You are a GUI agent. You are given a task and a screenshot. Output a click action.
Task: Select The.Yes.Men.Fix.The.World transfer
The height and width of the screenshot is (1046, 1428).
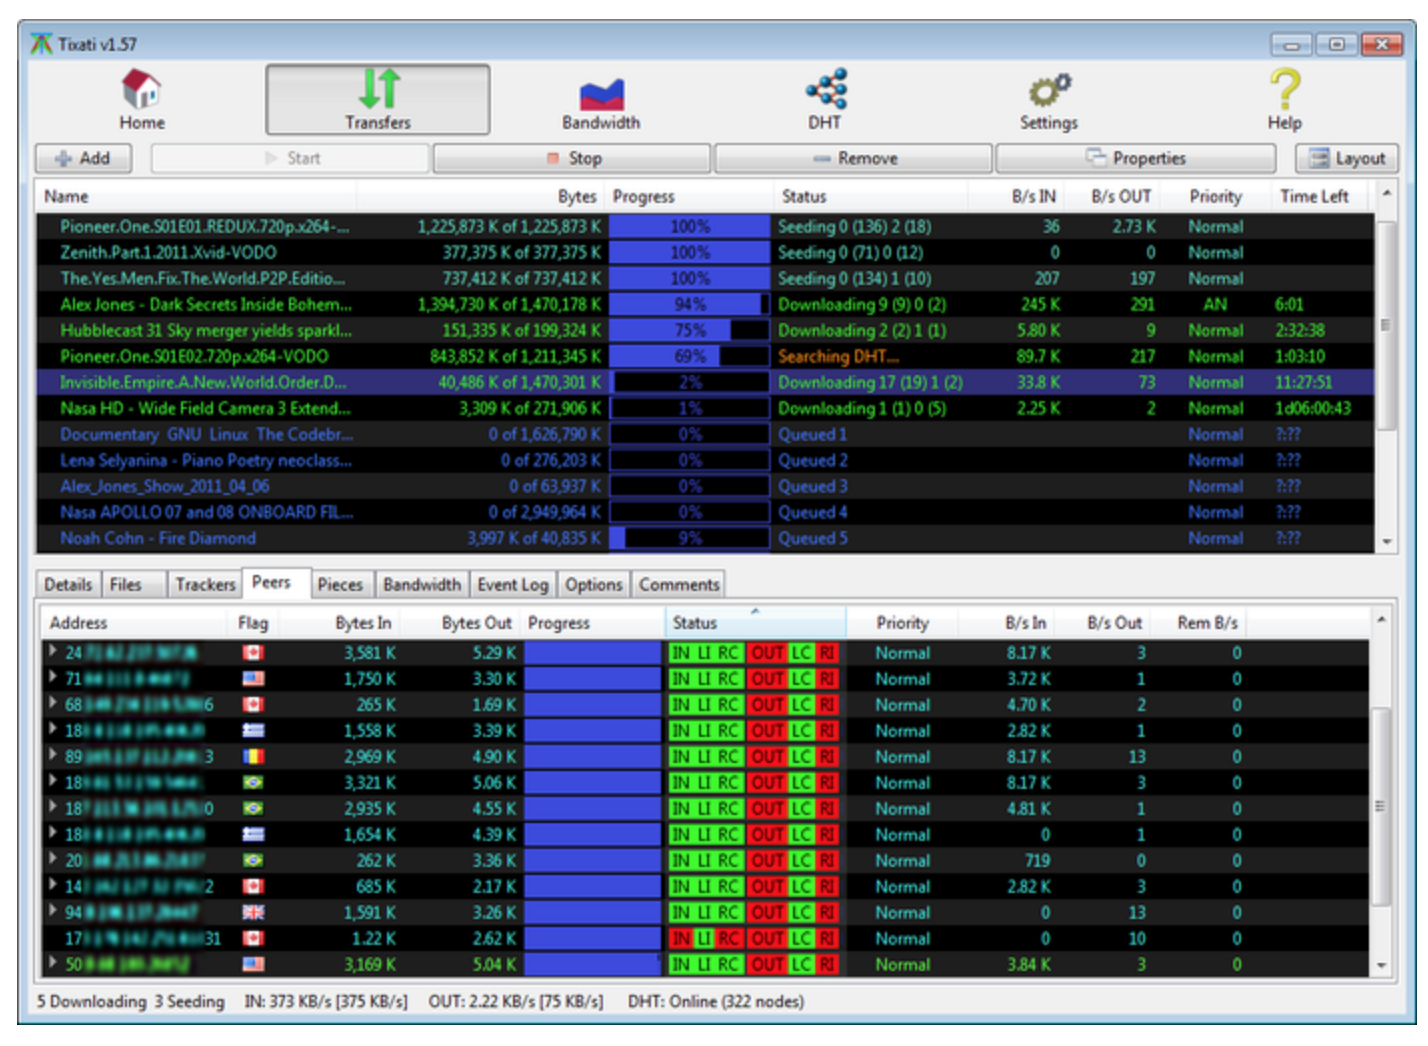(705, 279)
